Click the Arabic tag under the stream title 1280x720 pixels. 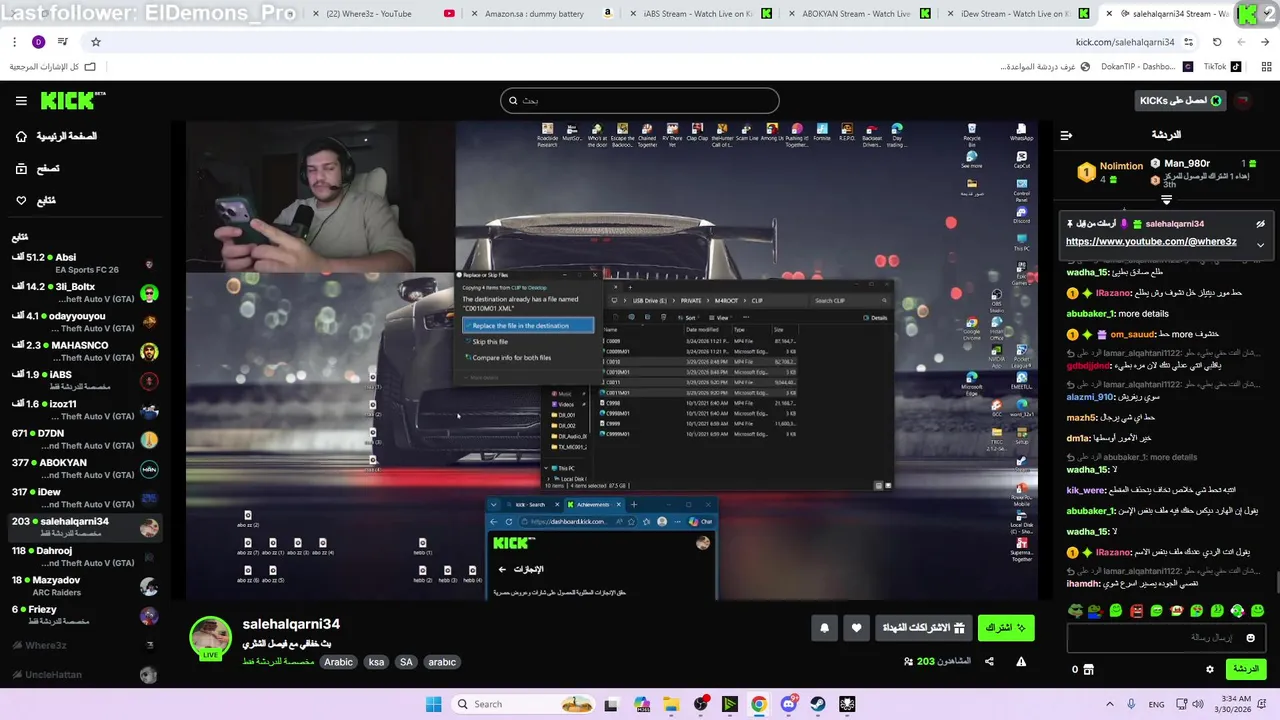(x=339, y=662)
